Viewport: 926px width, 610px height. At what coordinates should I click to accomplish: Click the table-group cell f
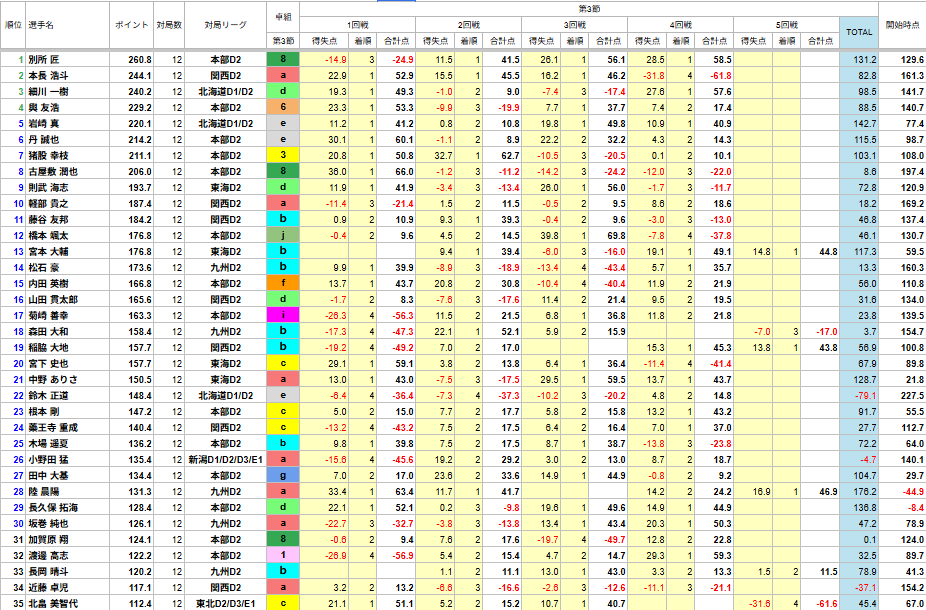[x=283, y=283]
